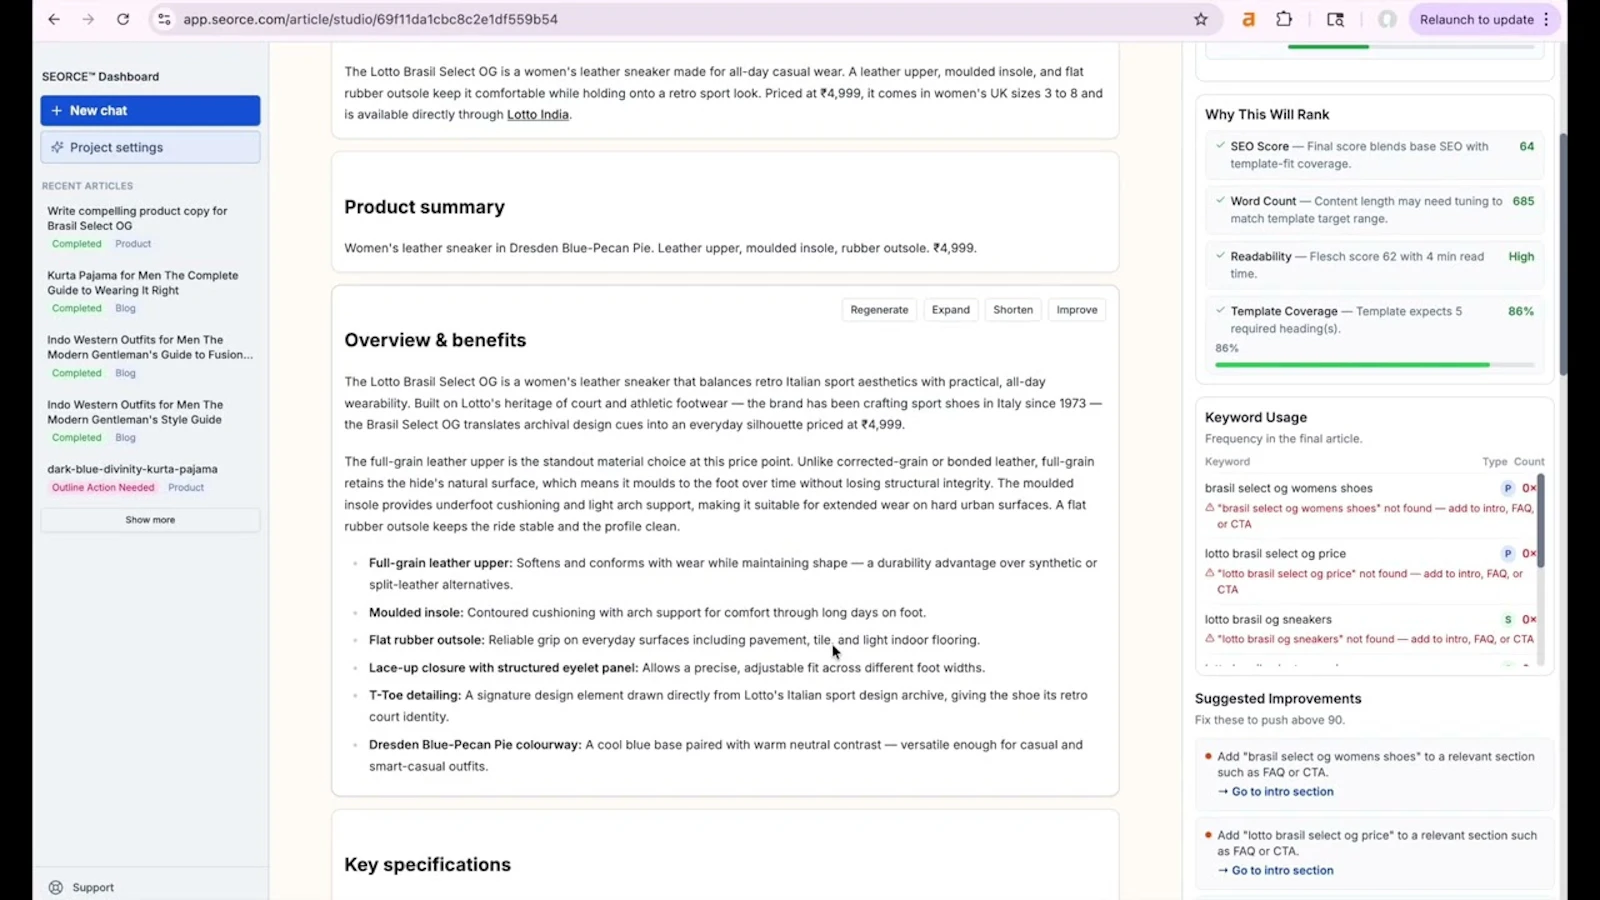Image resolution: width=1600 pixels, height=900 pixels.
Task: Shorten the Overview & benefits section
Action: click(1013, 310)
